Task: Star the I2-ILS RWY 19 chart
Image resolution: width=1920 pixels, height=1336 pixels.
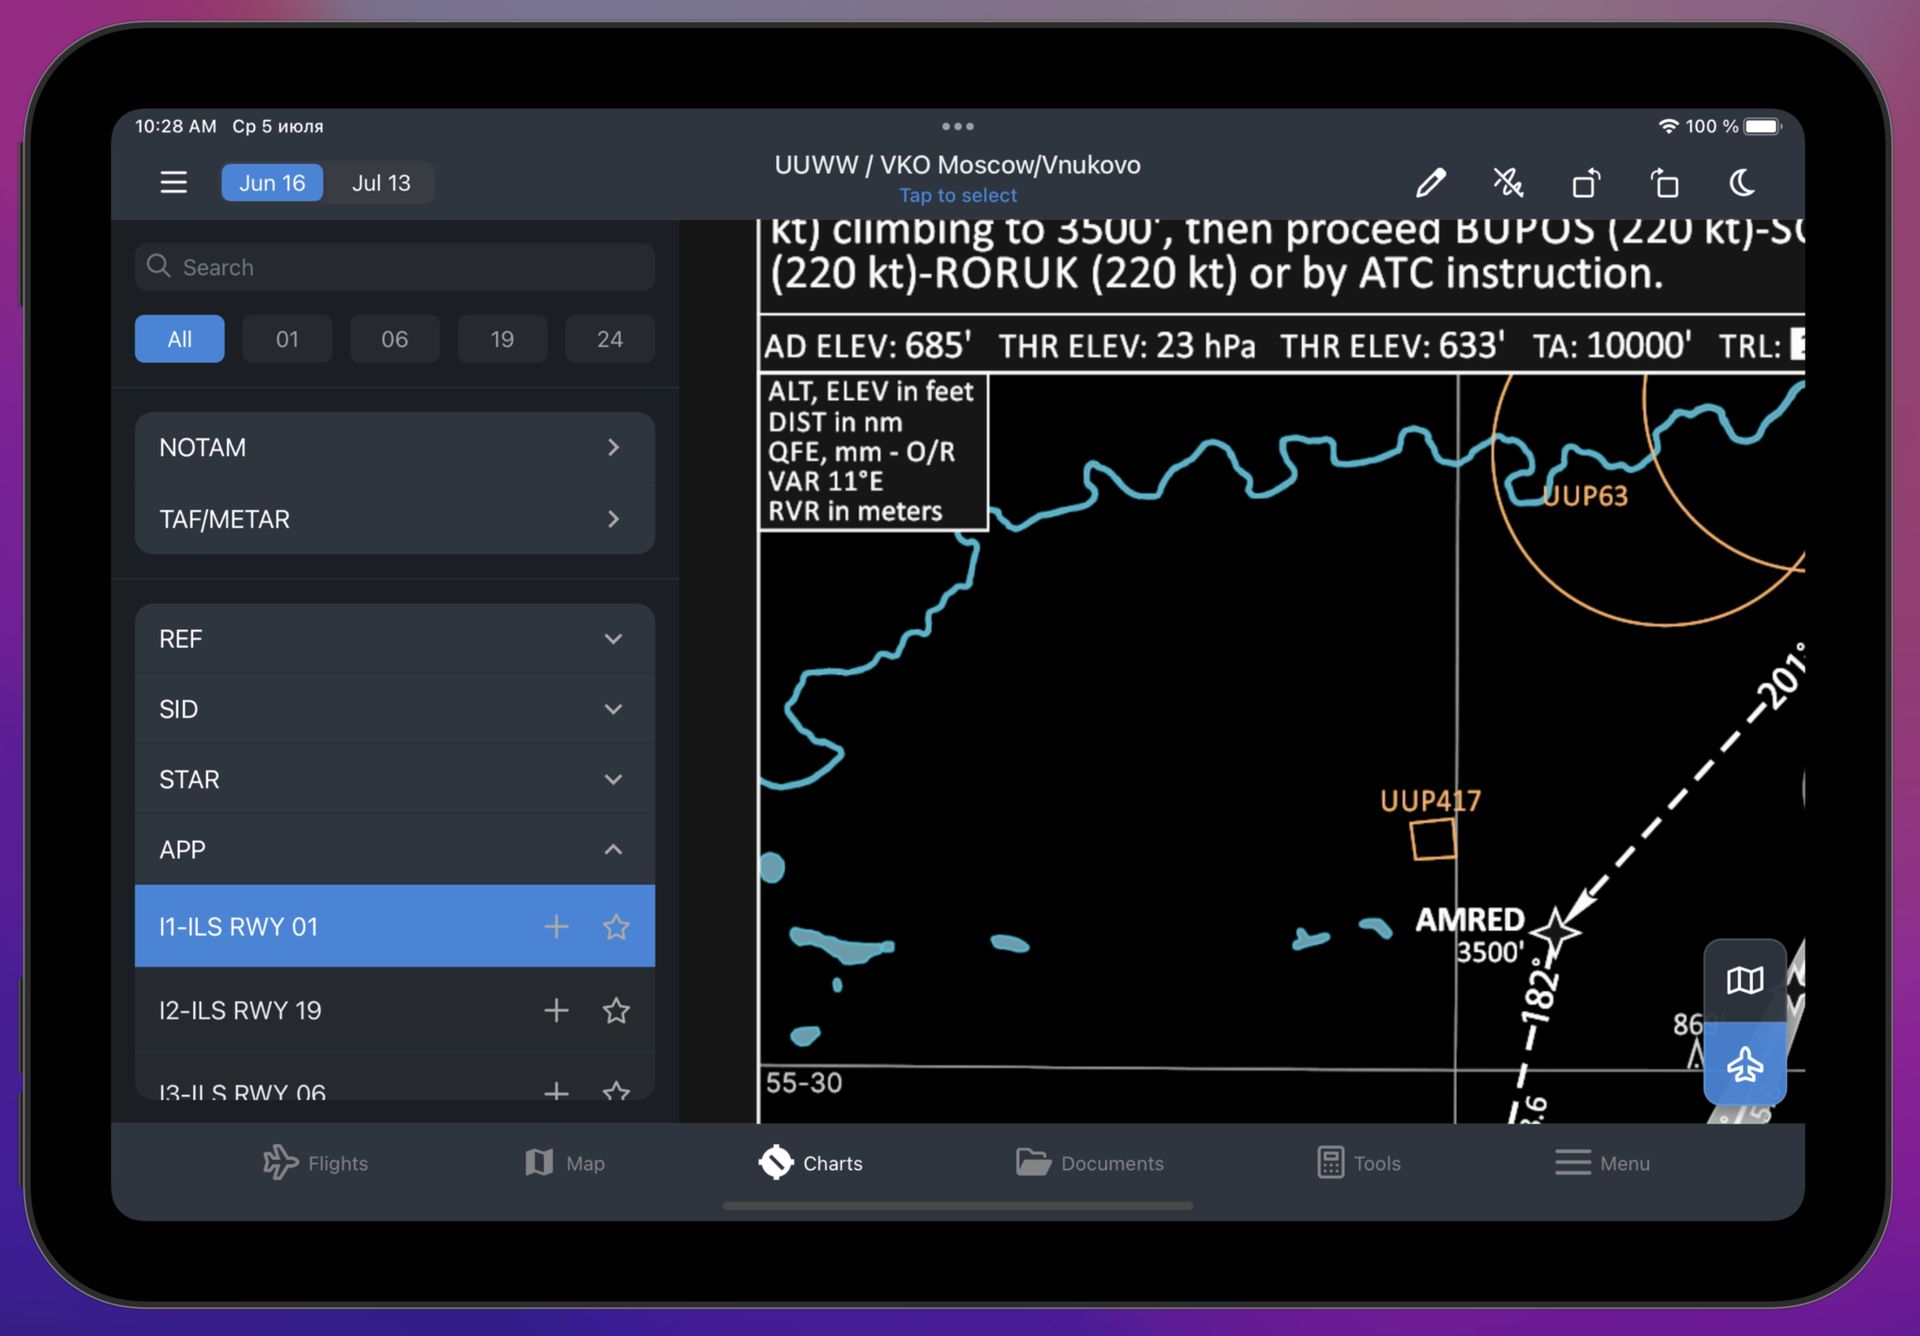Action: 616,1010
